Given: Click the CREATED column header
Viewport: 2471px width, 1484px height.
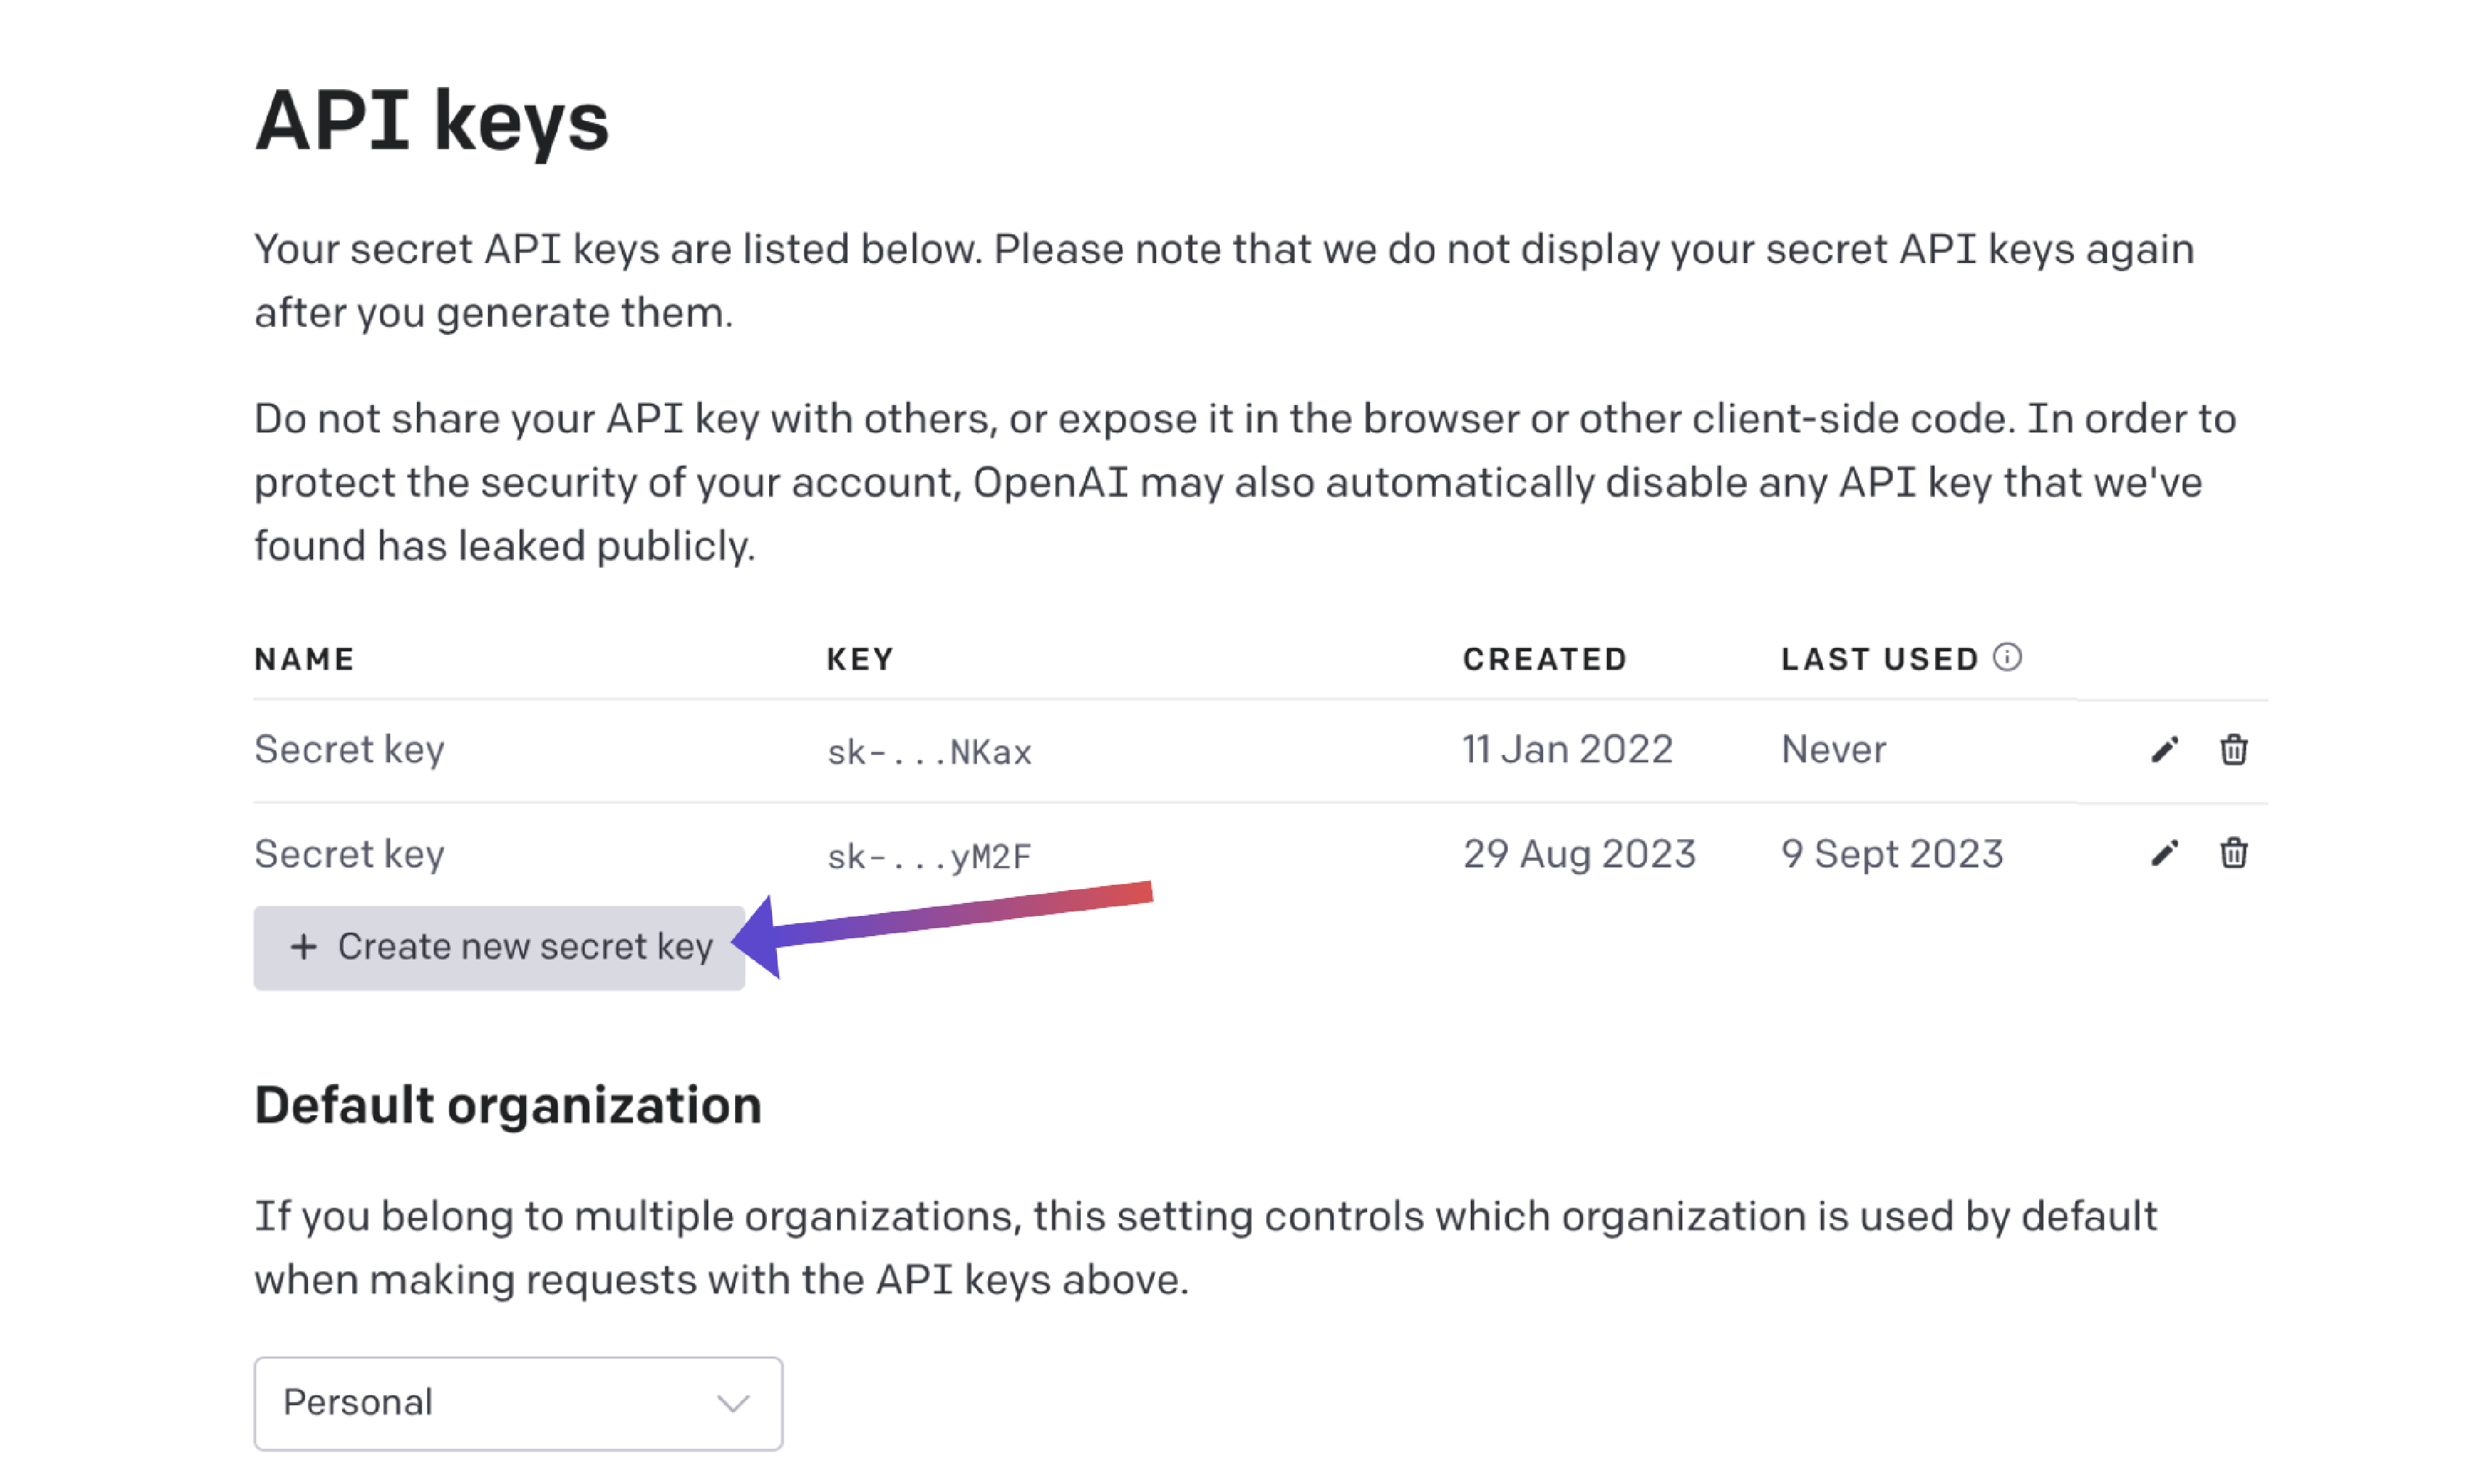Looking at the screenshot, I should click(x=1544, y=659).
